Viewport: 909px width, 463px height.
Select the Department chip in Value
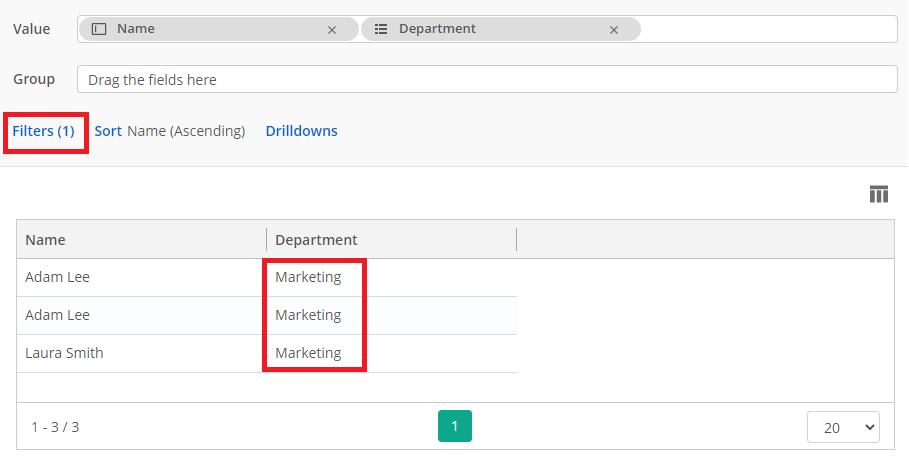pos(480,29)
